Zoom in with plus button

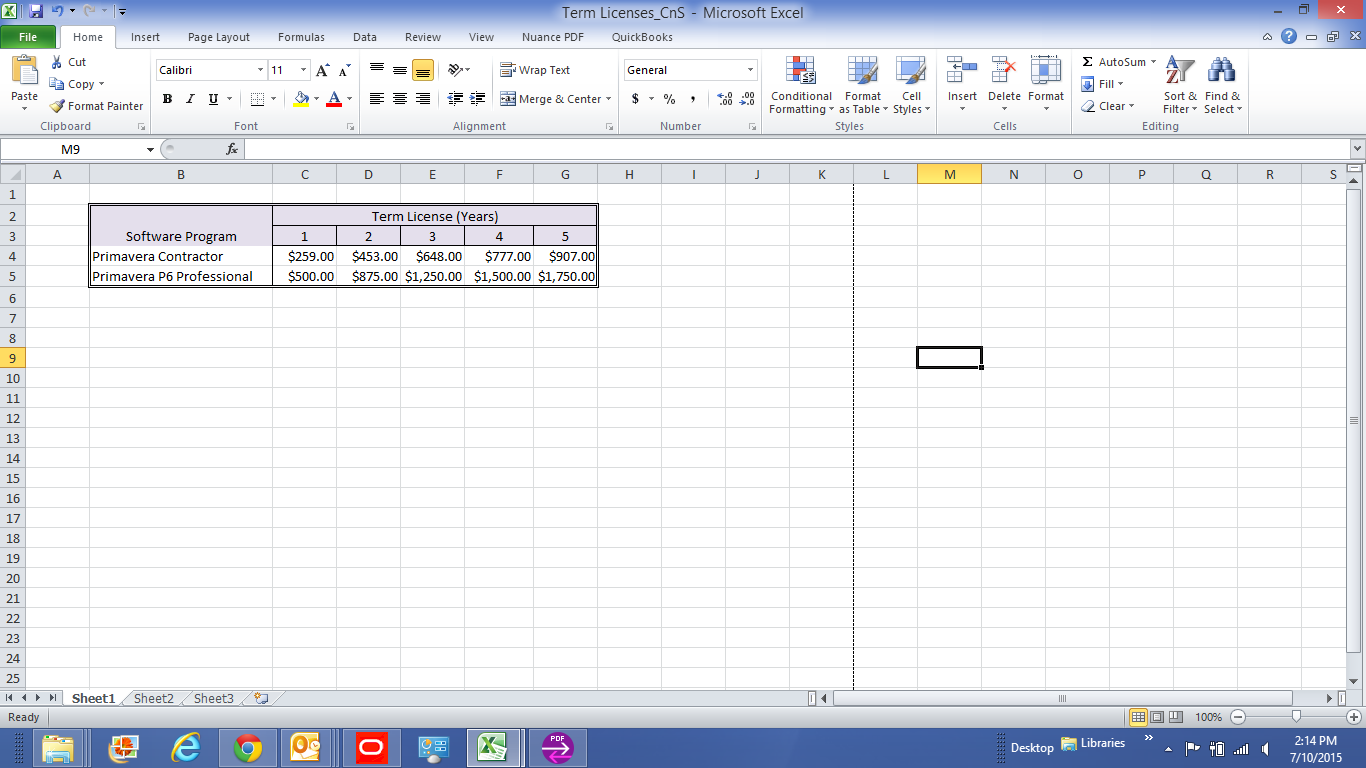(x=1354, y=717)
